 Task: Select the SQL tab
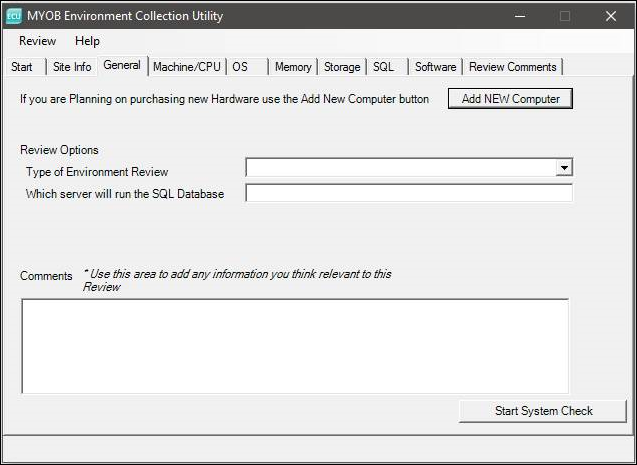pyautogui.click(x=383, y=67)
